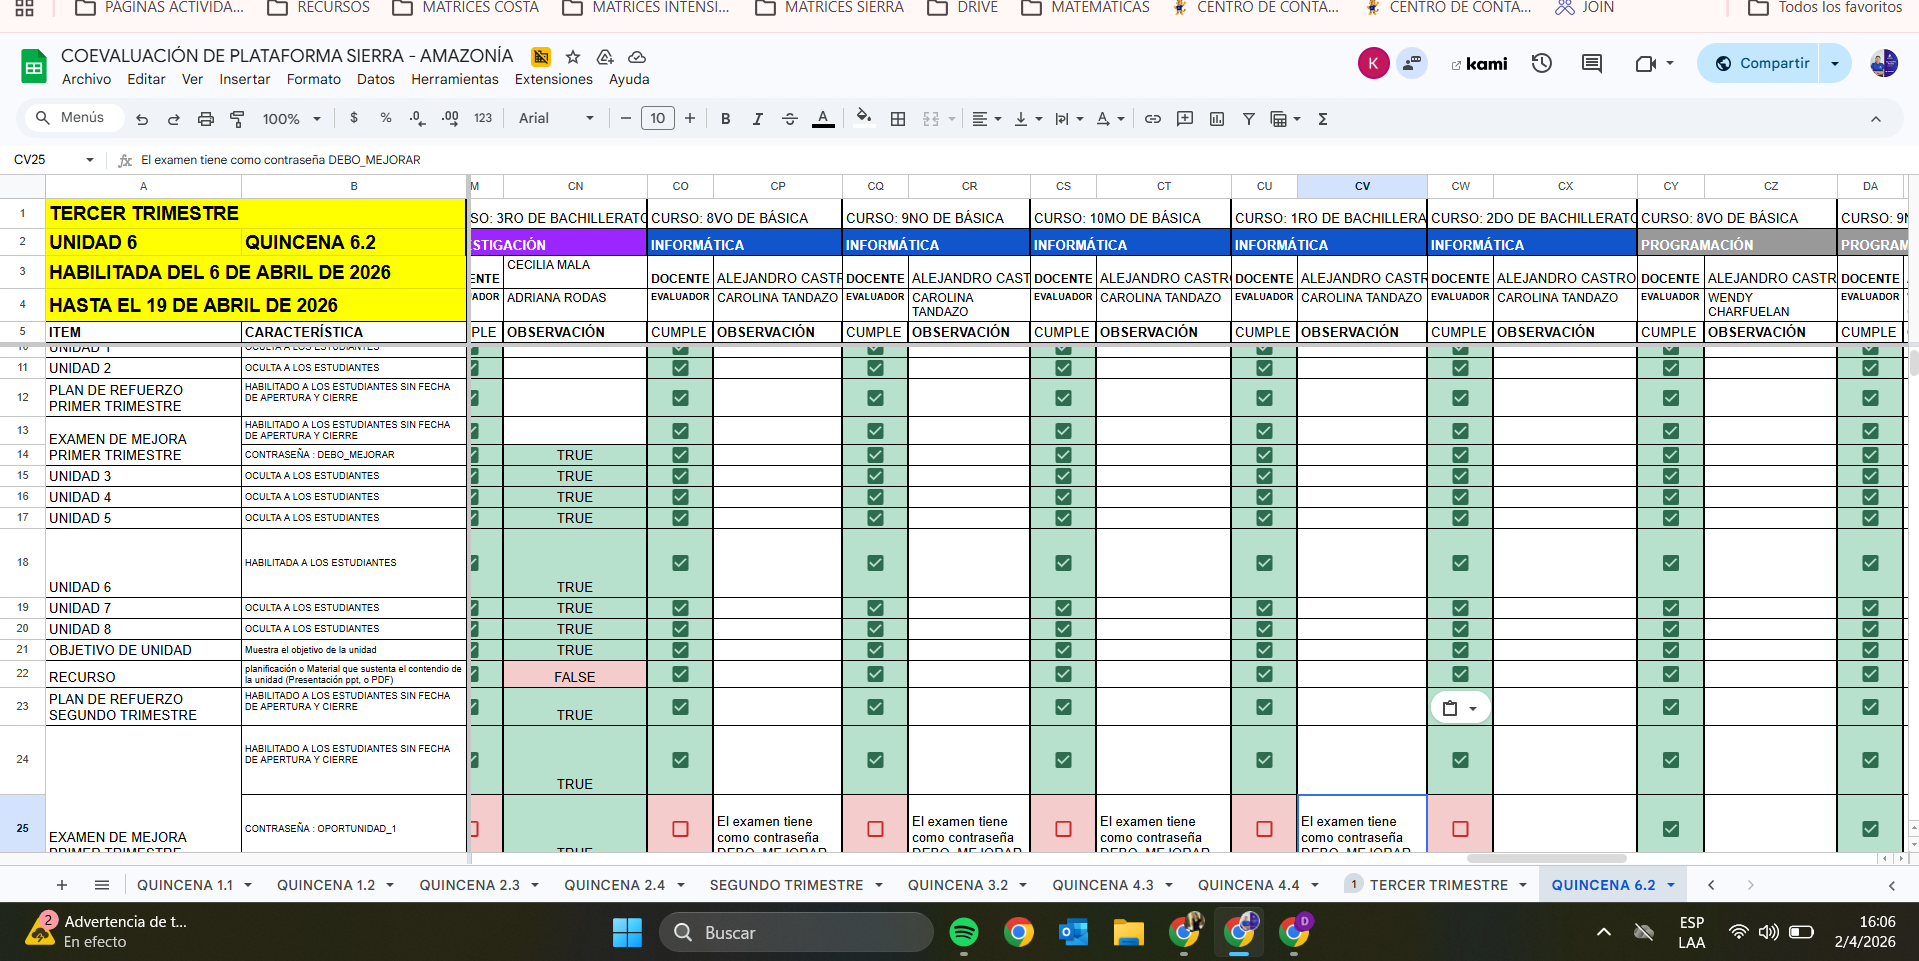Screen dimensions: 1919x961
Task: Open the comments panel icon
Action: click(1591, 64)
